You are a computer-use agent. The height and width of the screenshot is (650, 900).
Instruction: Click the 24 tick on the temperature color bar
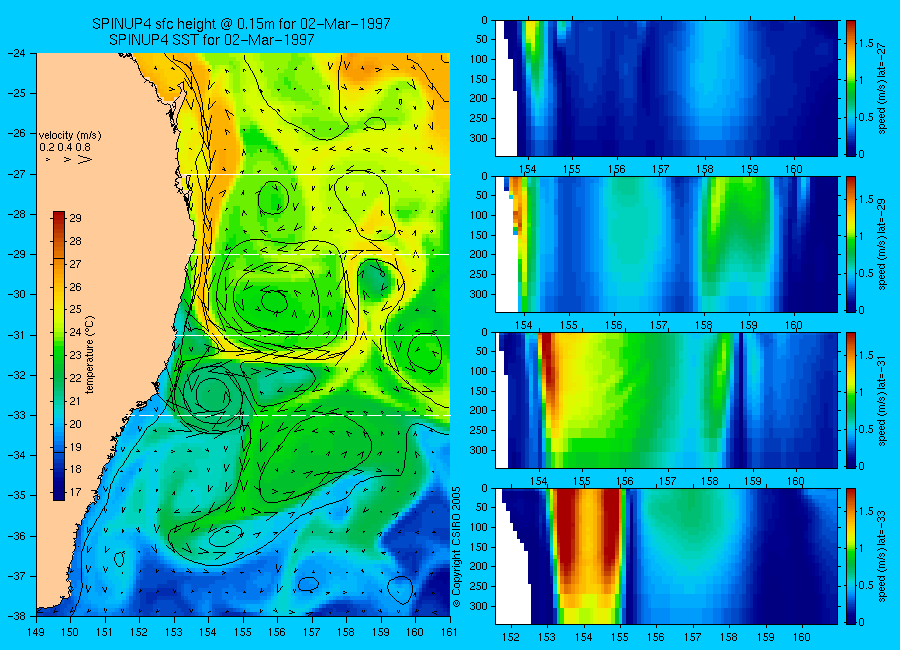75,332
